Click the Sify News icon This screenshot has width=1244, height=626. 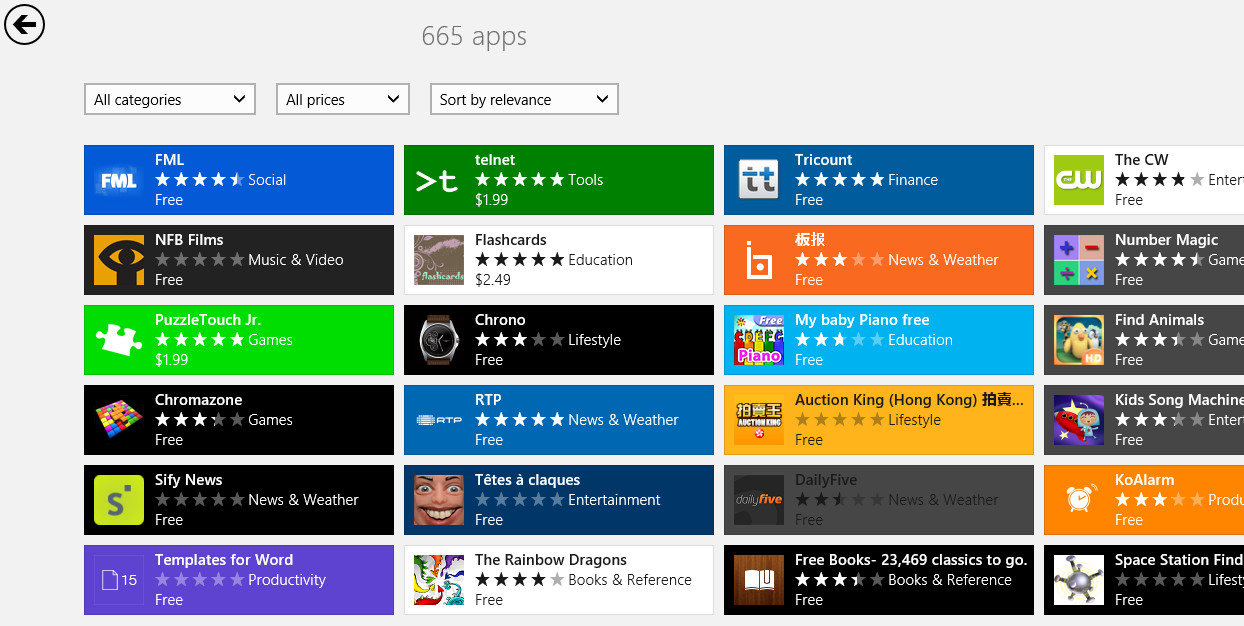tap(119, 500)
